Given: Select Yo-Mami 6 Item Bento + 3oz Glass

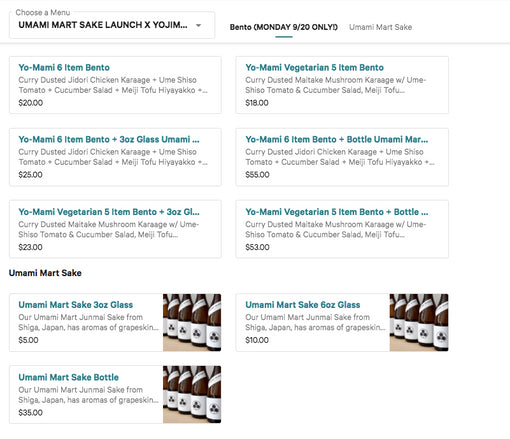Looking at the screenshot, I should [x=115, y=157].
